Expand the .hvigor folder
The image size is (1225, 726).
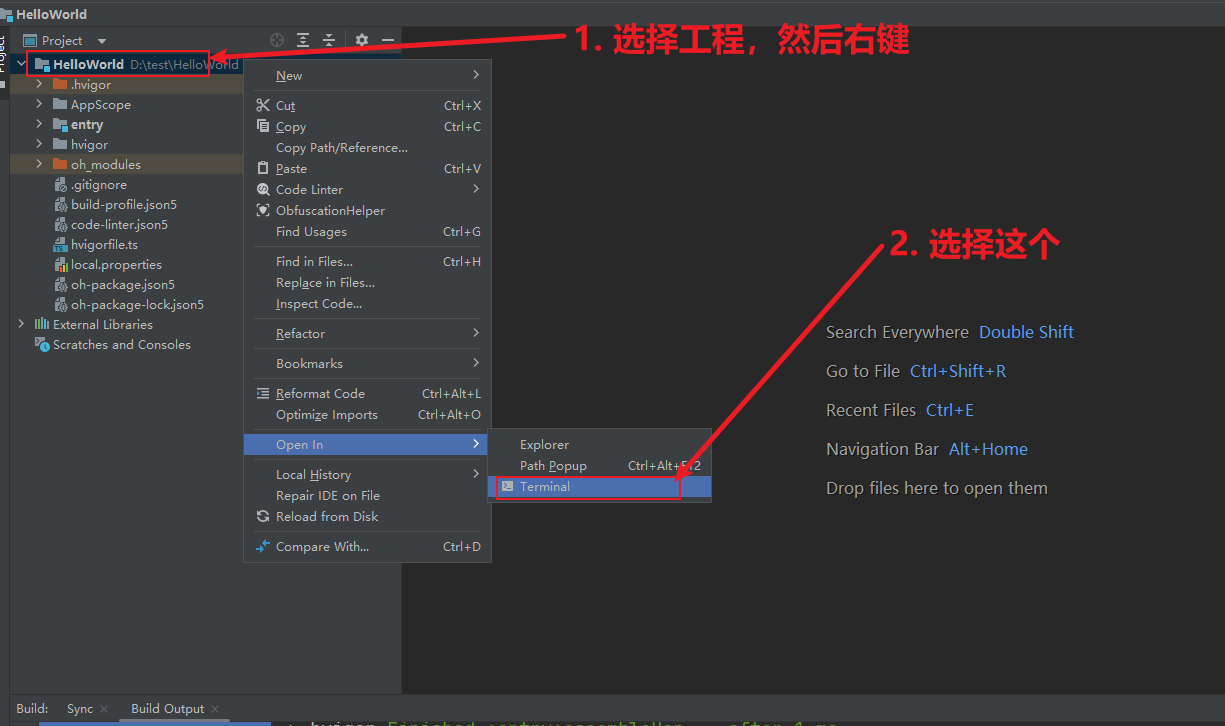point(39,84)
